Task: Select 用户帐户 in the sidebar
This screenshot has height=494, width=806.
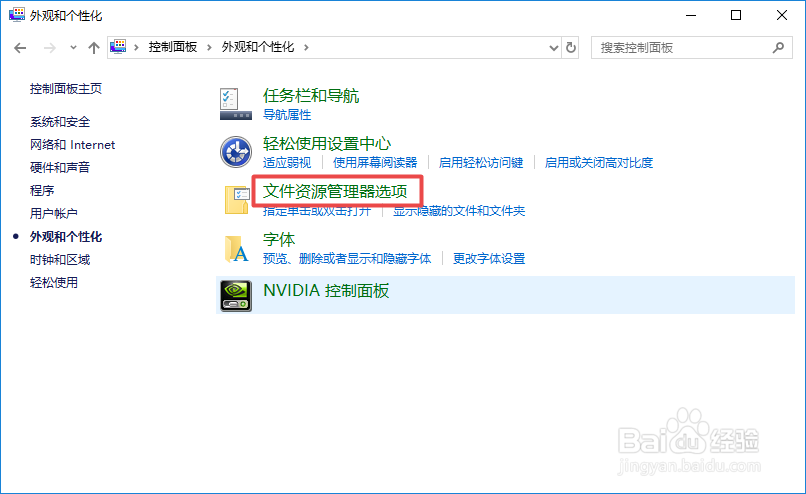Action: (x=53, y=213)
